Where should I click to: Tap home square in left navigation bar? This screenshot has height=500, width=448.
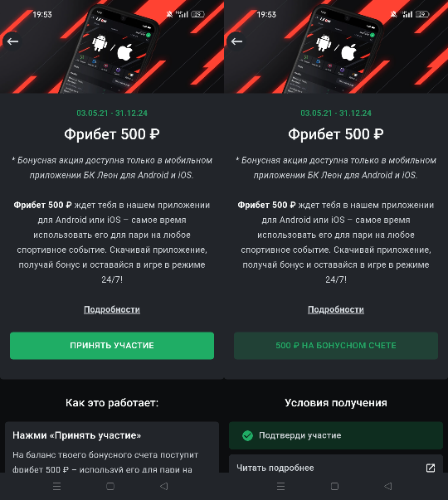110,486
